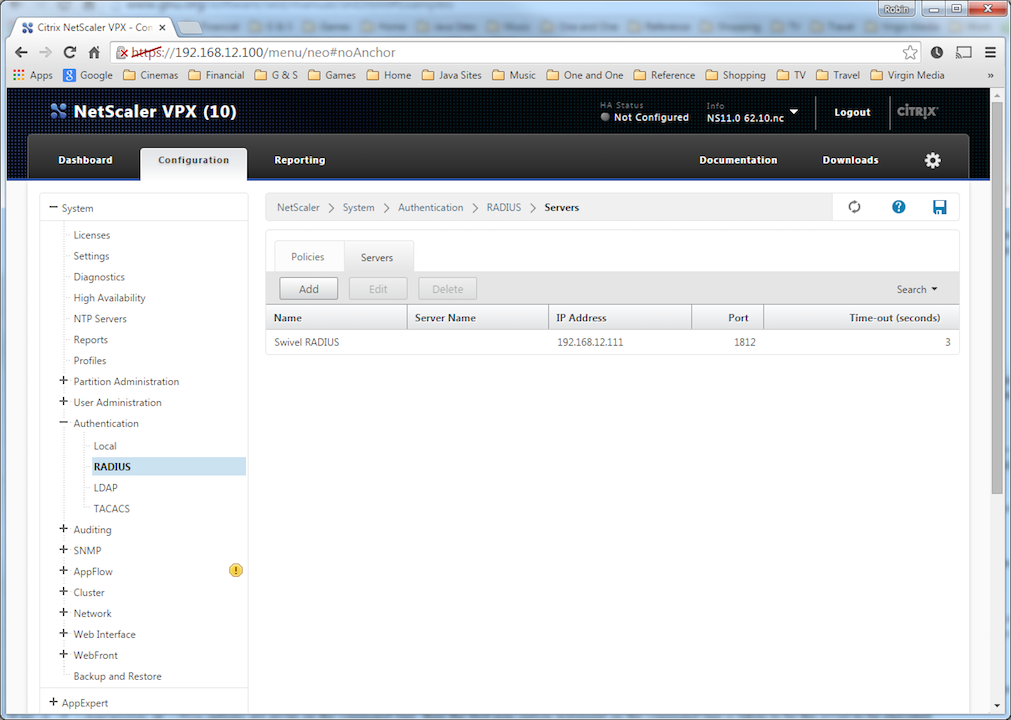Expand the AppExpert section
Viewport: 1011px width, 720px height.
point(53,702)
